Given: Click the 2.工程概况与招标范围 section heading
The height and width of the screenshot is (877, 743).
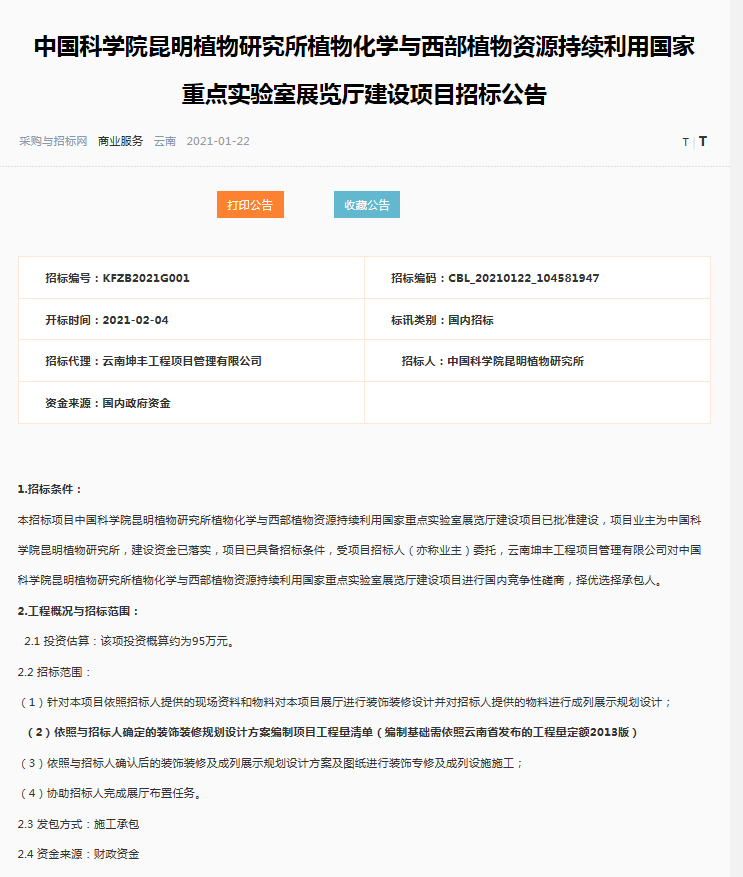Looking at the screenshot, I should pyautogui.click(x=79, y=610).
